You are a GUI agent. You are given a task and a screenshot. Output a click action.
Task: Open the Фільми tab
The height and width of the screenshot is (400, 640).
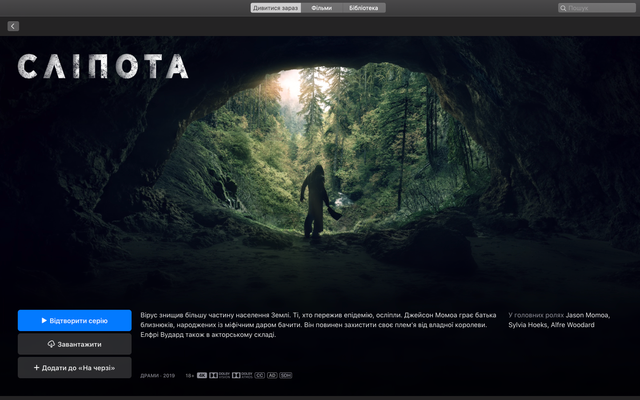[321, 8]
